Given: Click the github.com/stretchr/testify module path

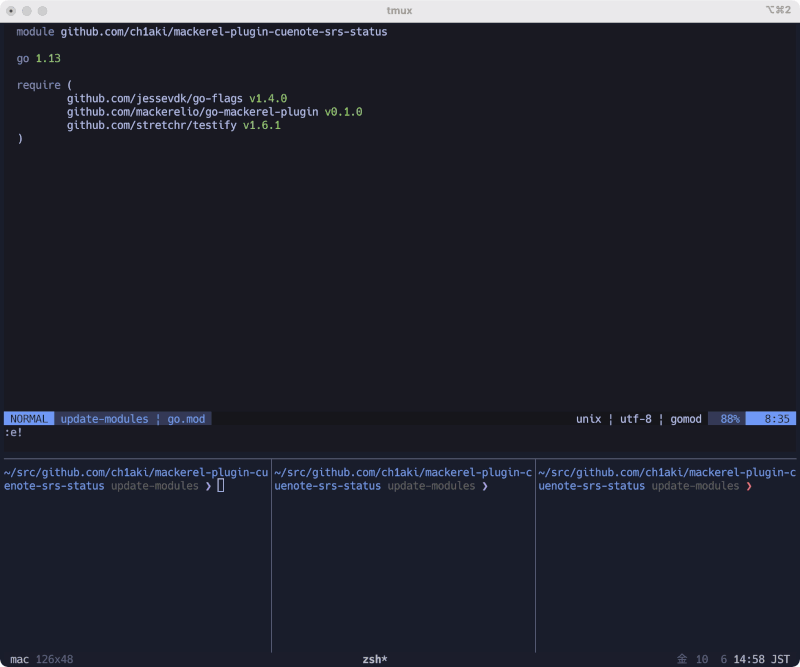Looking at the screenshot, I should click(152, 125).
